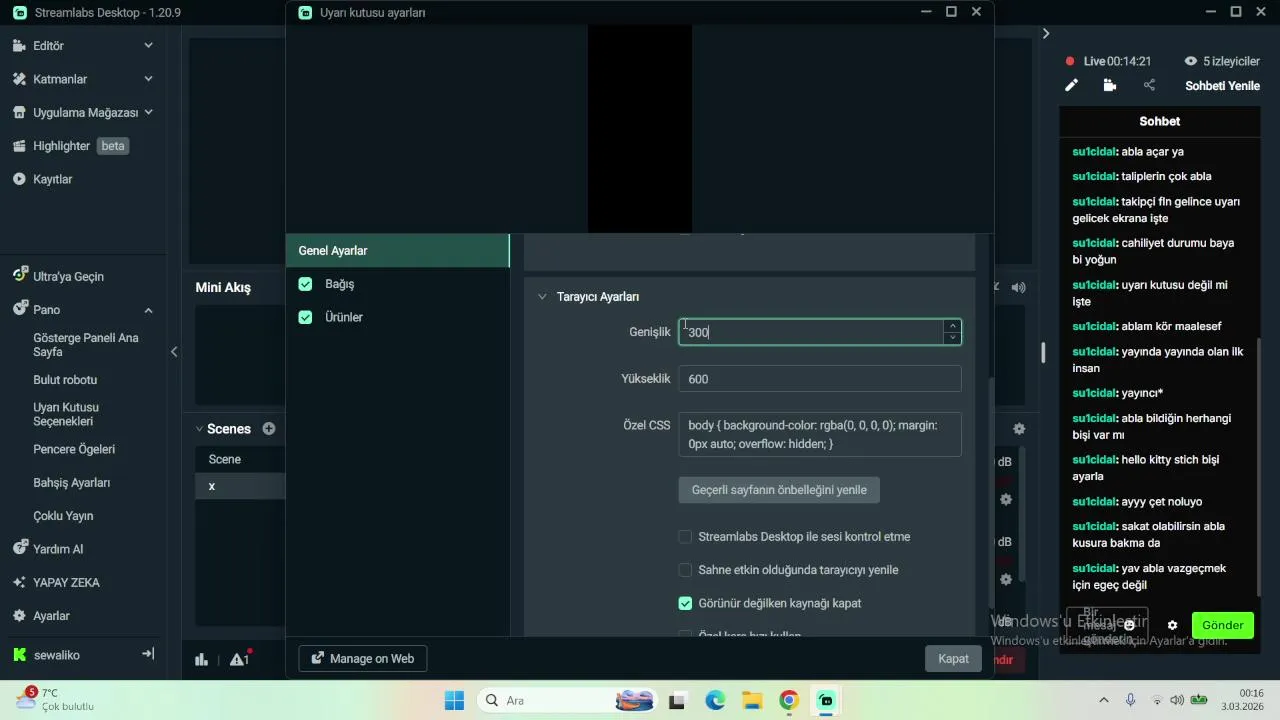
Task: Click the Kick platform logo beside sewaliko
Action: 19,655
